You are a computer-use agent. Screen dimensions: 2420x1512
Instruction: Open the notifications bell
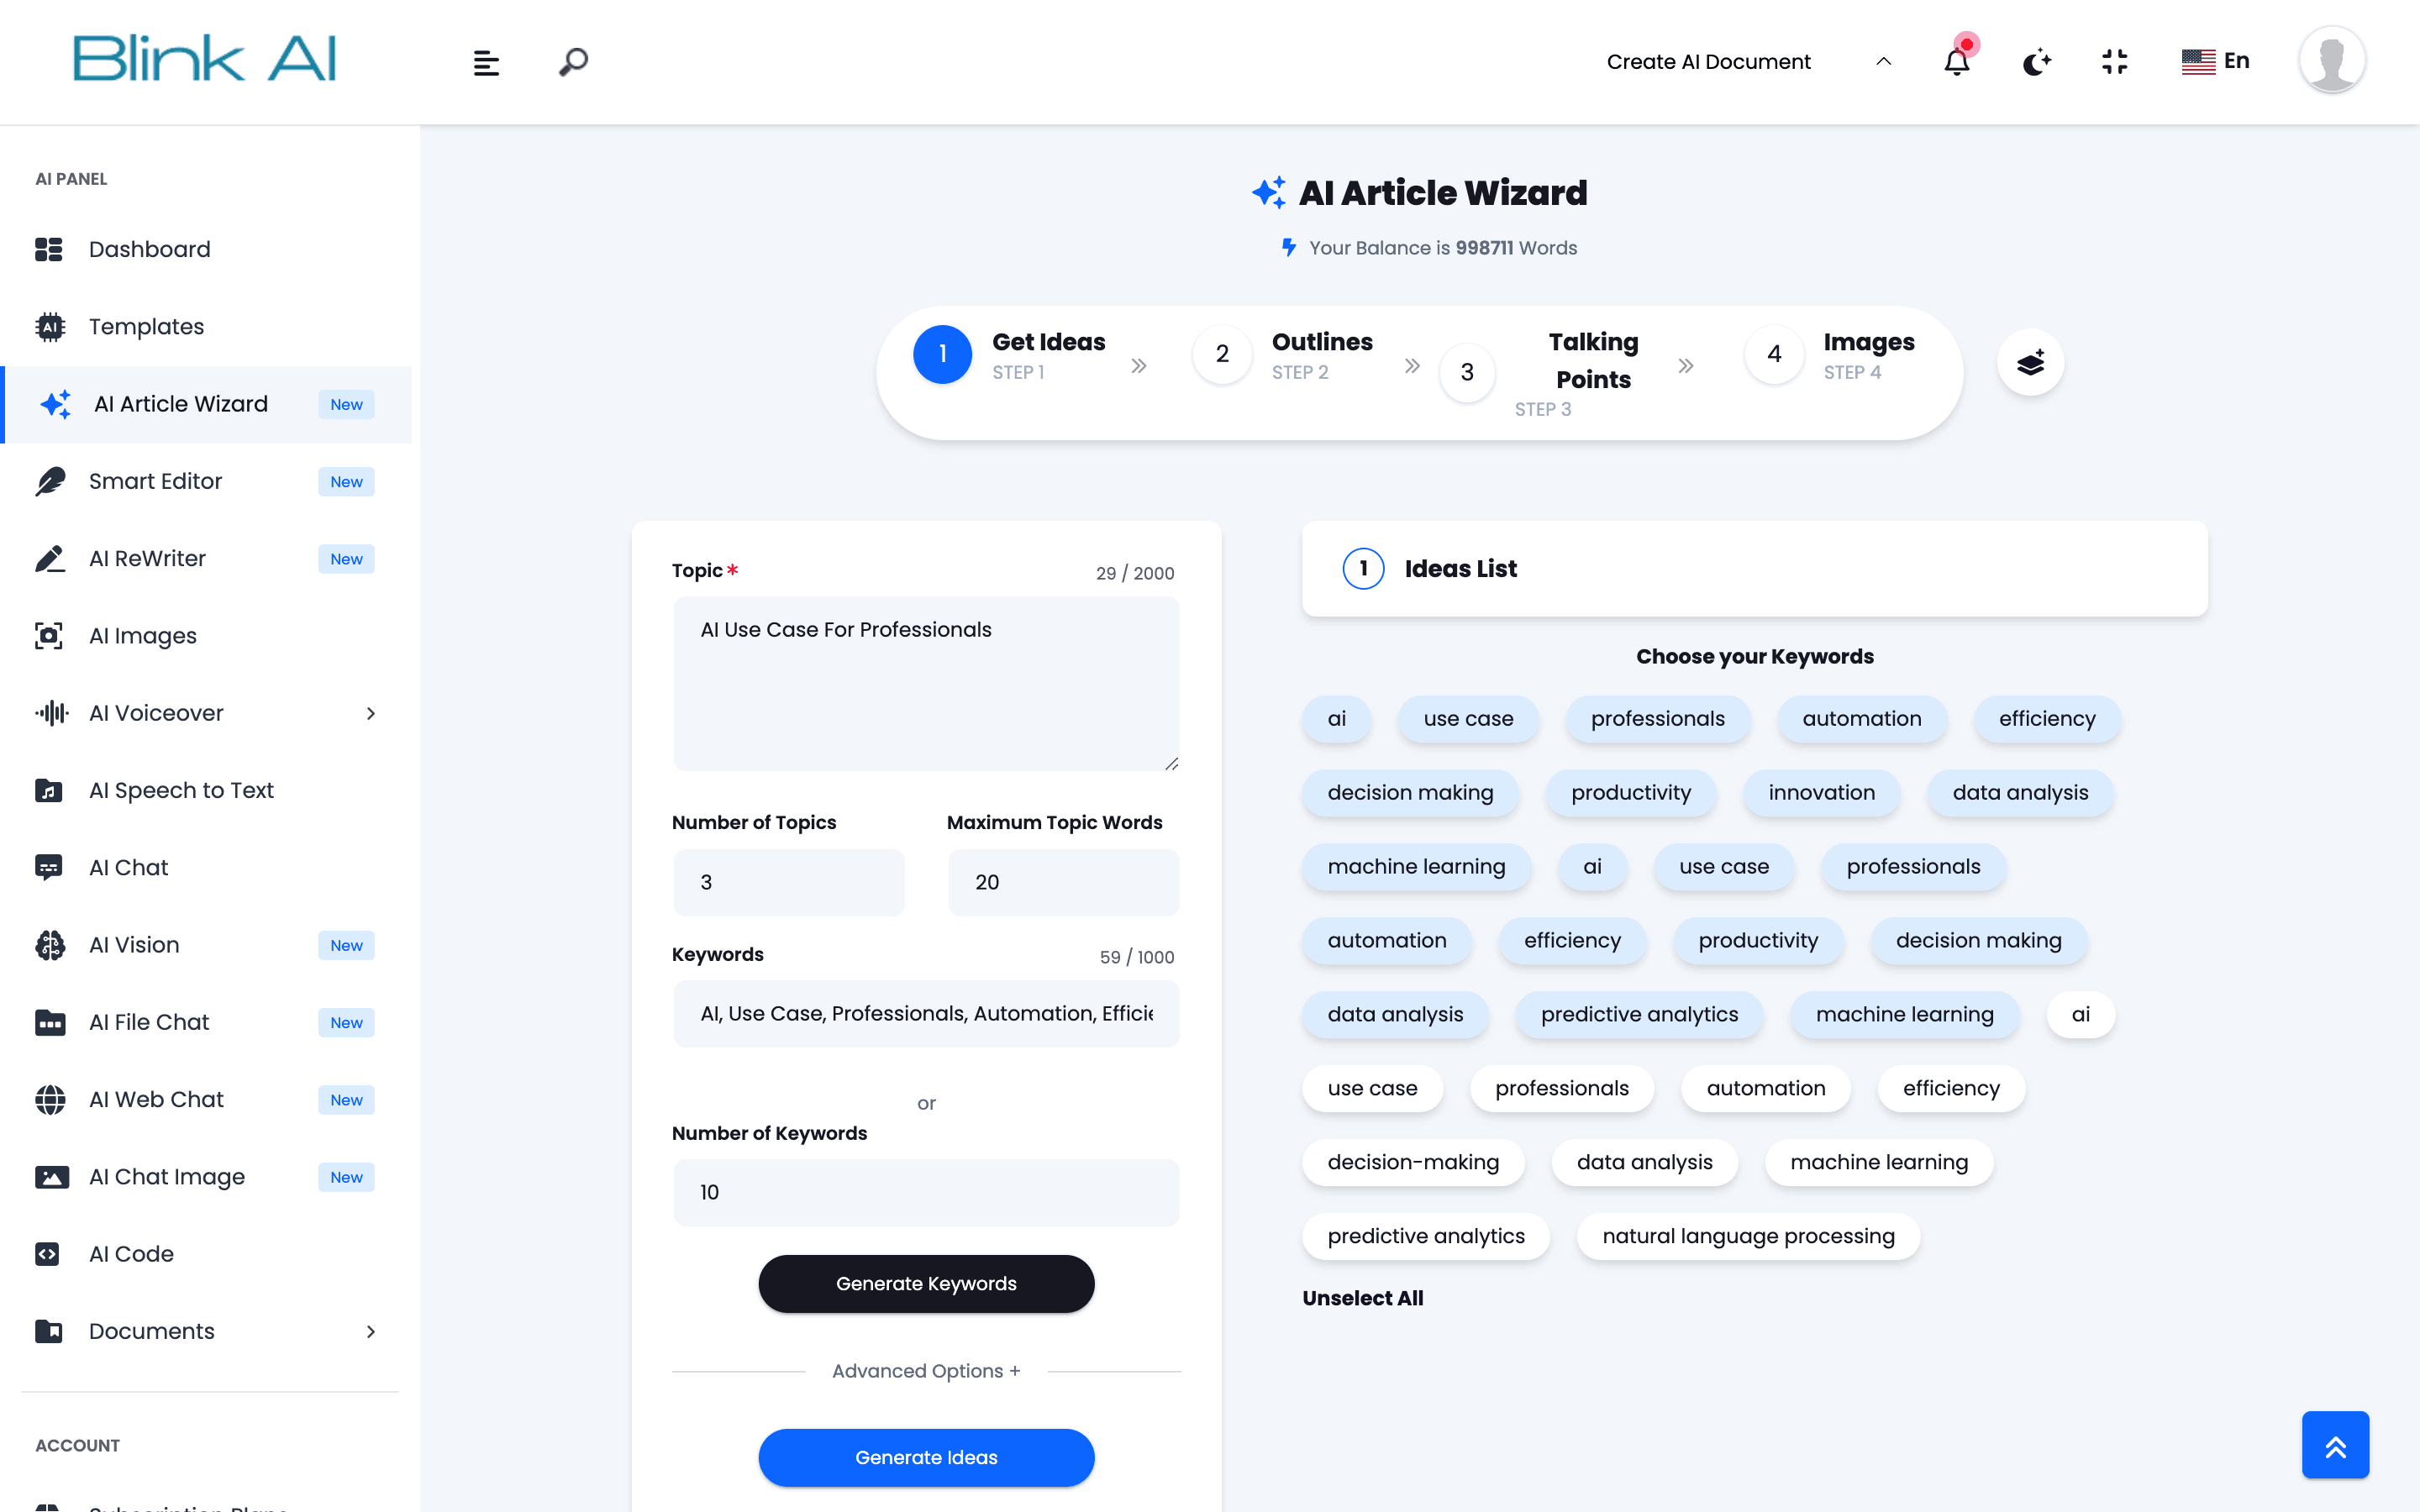tap(1956, 62)
